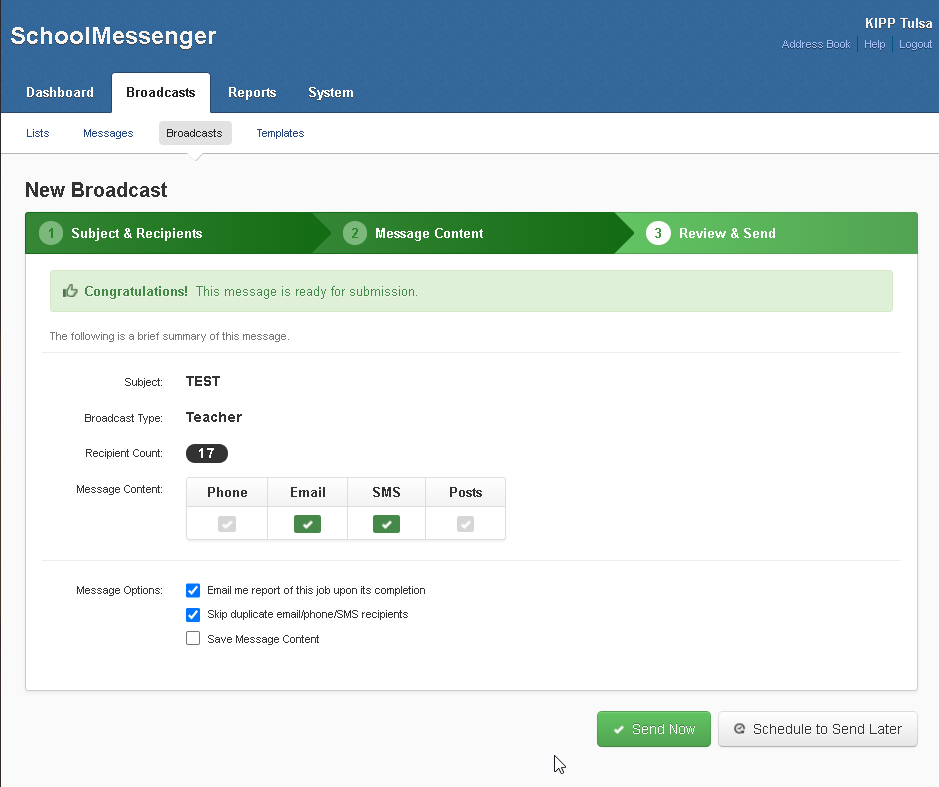Screen dimensions: 939x787
Task: Enable Save Message Content checkbox
Action: (x=194, y=638)
